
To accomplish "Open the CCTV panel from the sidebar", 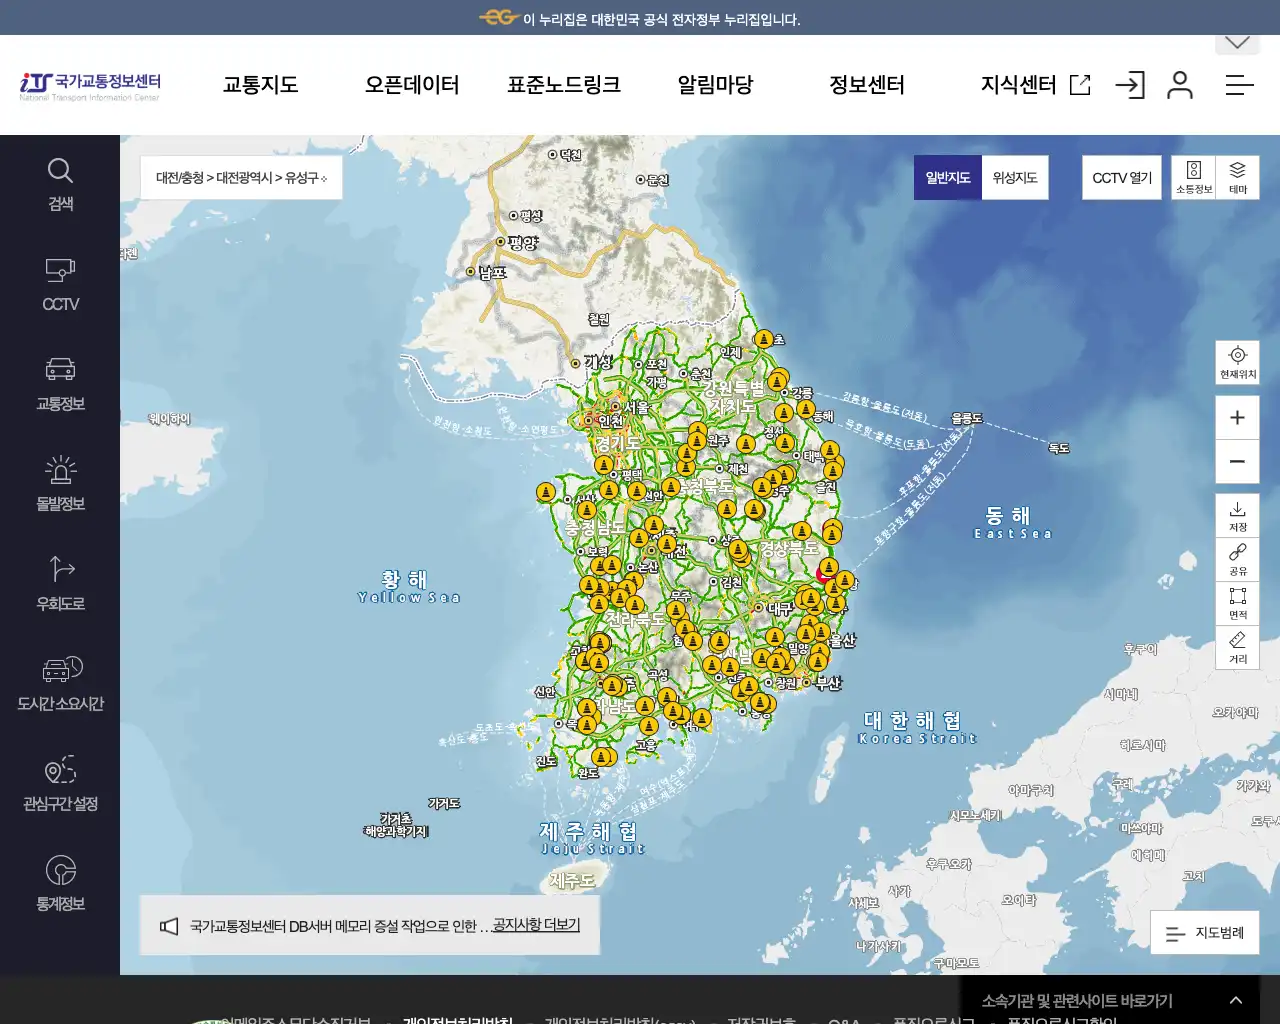I will (60, 283).
